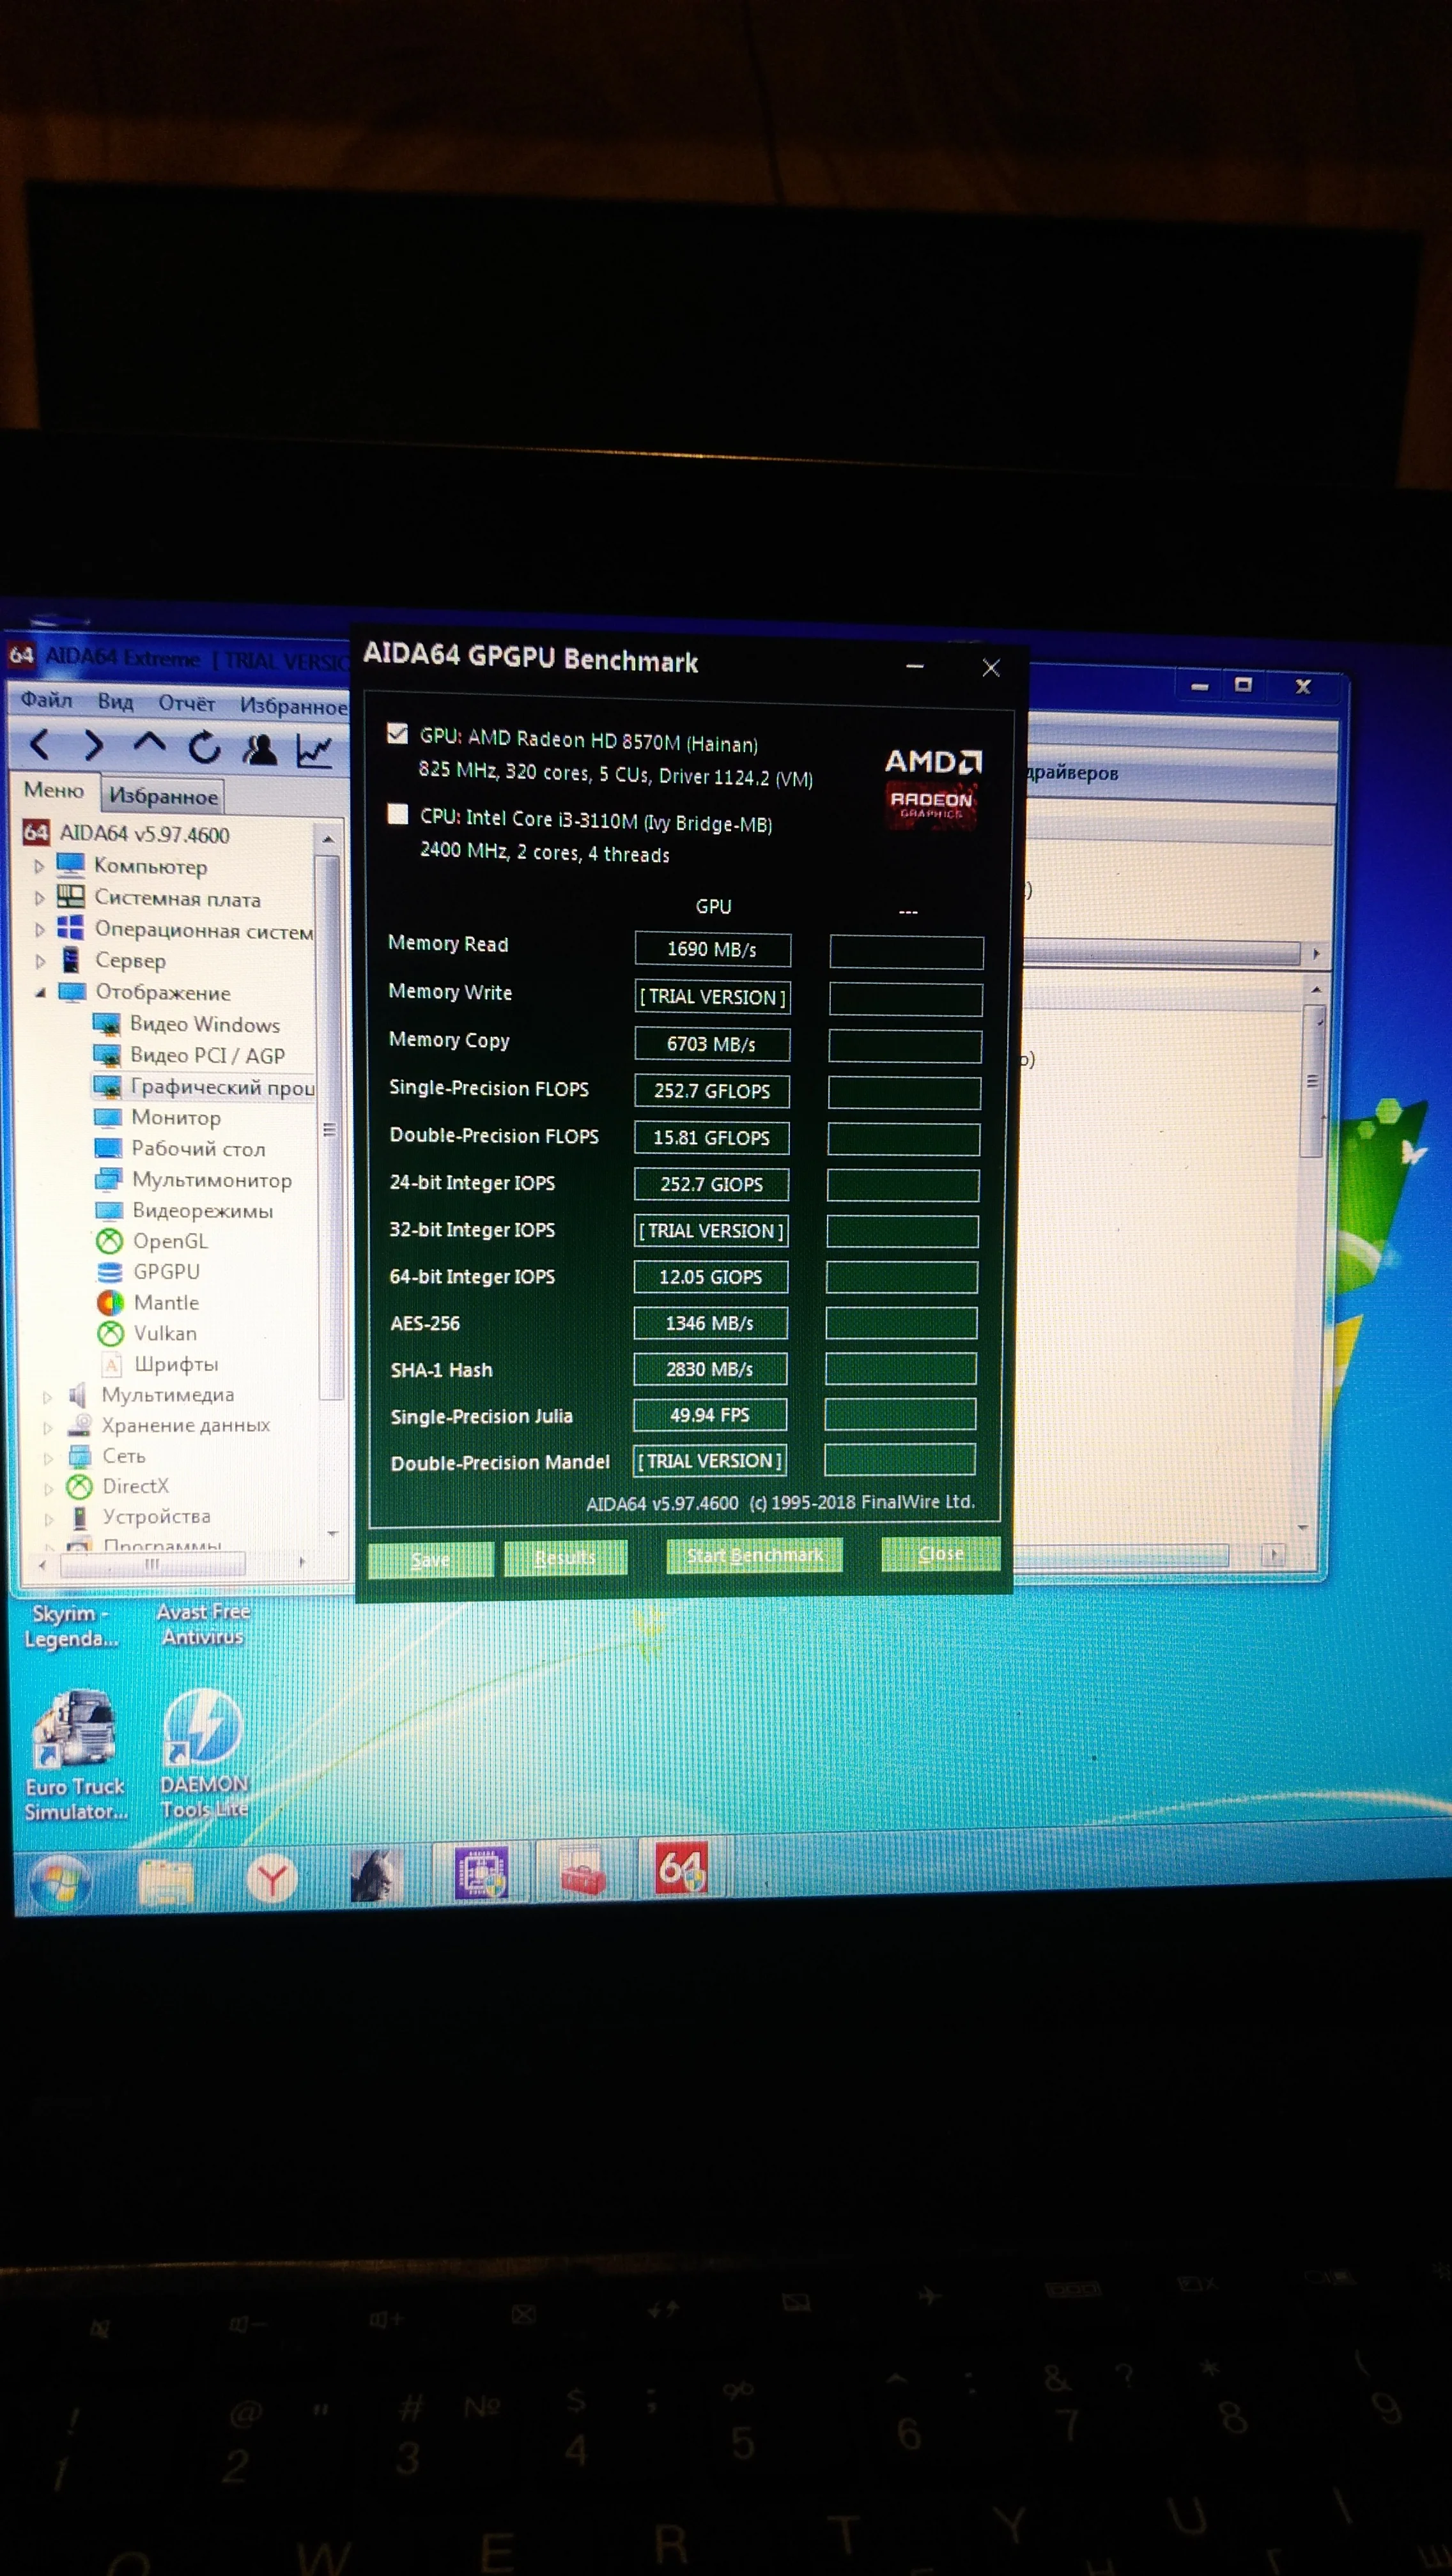Switch to the Избранное tab
This screenshot has height=2576, width=1452.
163,796
